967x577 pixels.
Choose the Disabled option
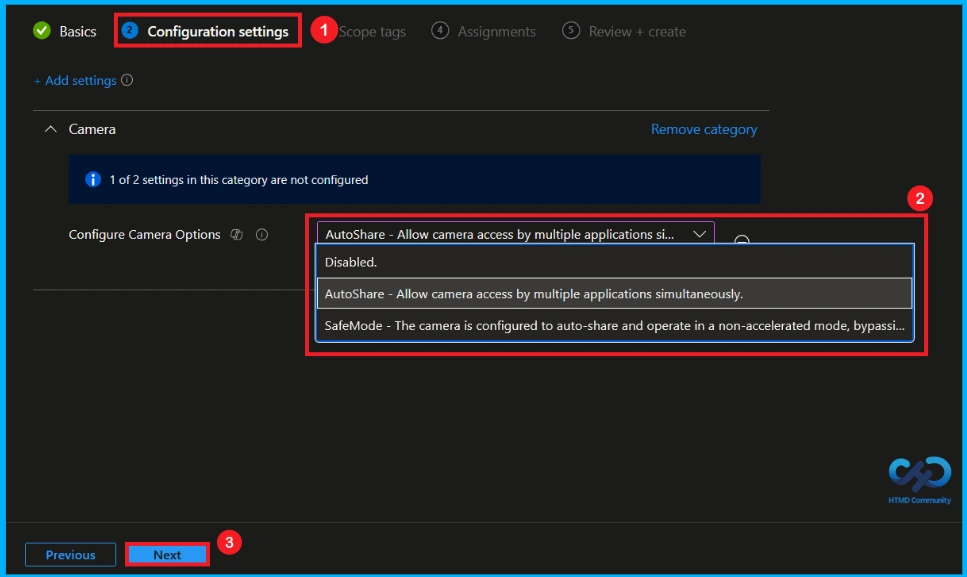click(x=614, y=262)
